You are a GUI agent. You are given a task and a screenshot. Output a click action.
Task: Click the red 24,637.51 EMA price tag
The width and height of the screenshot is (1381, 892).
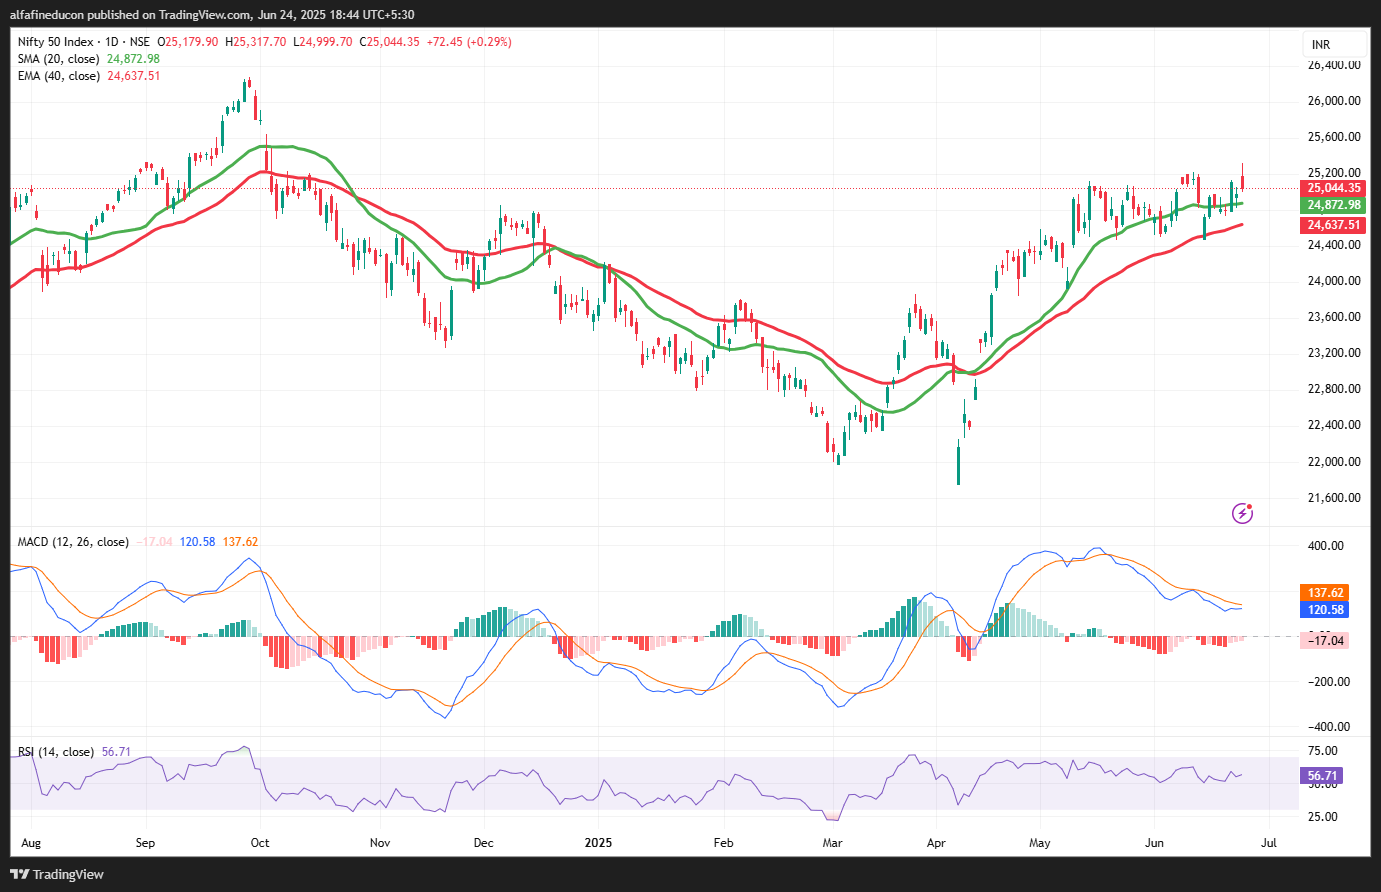click(x=1334, y=225)
